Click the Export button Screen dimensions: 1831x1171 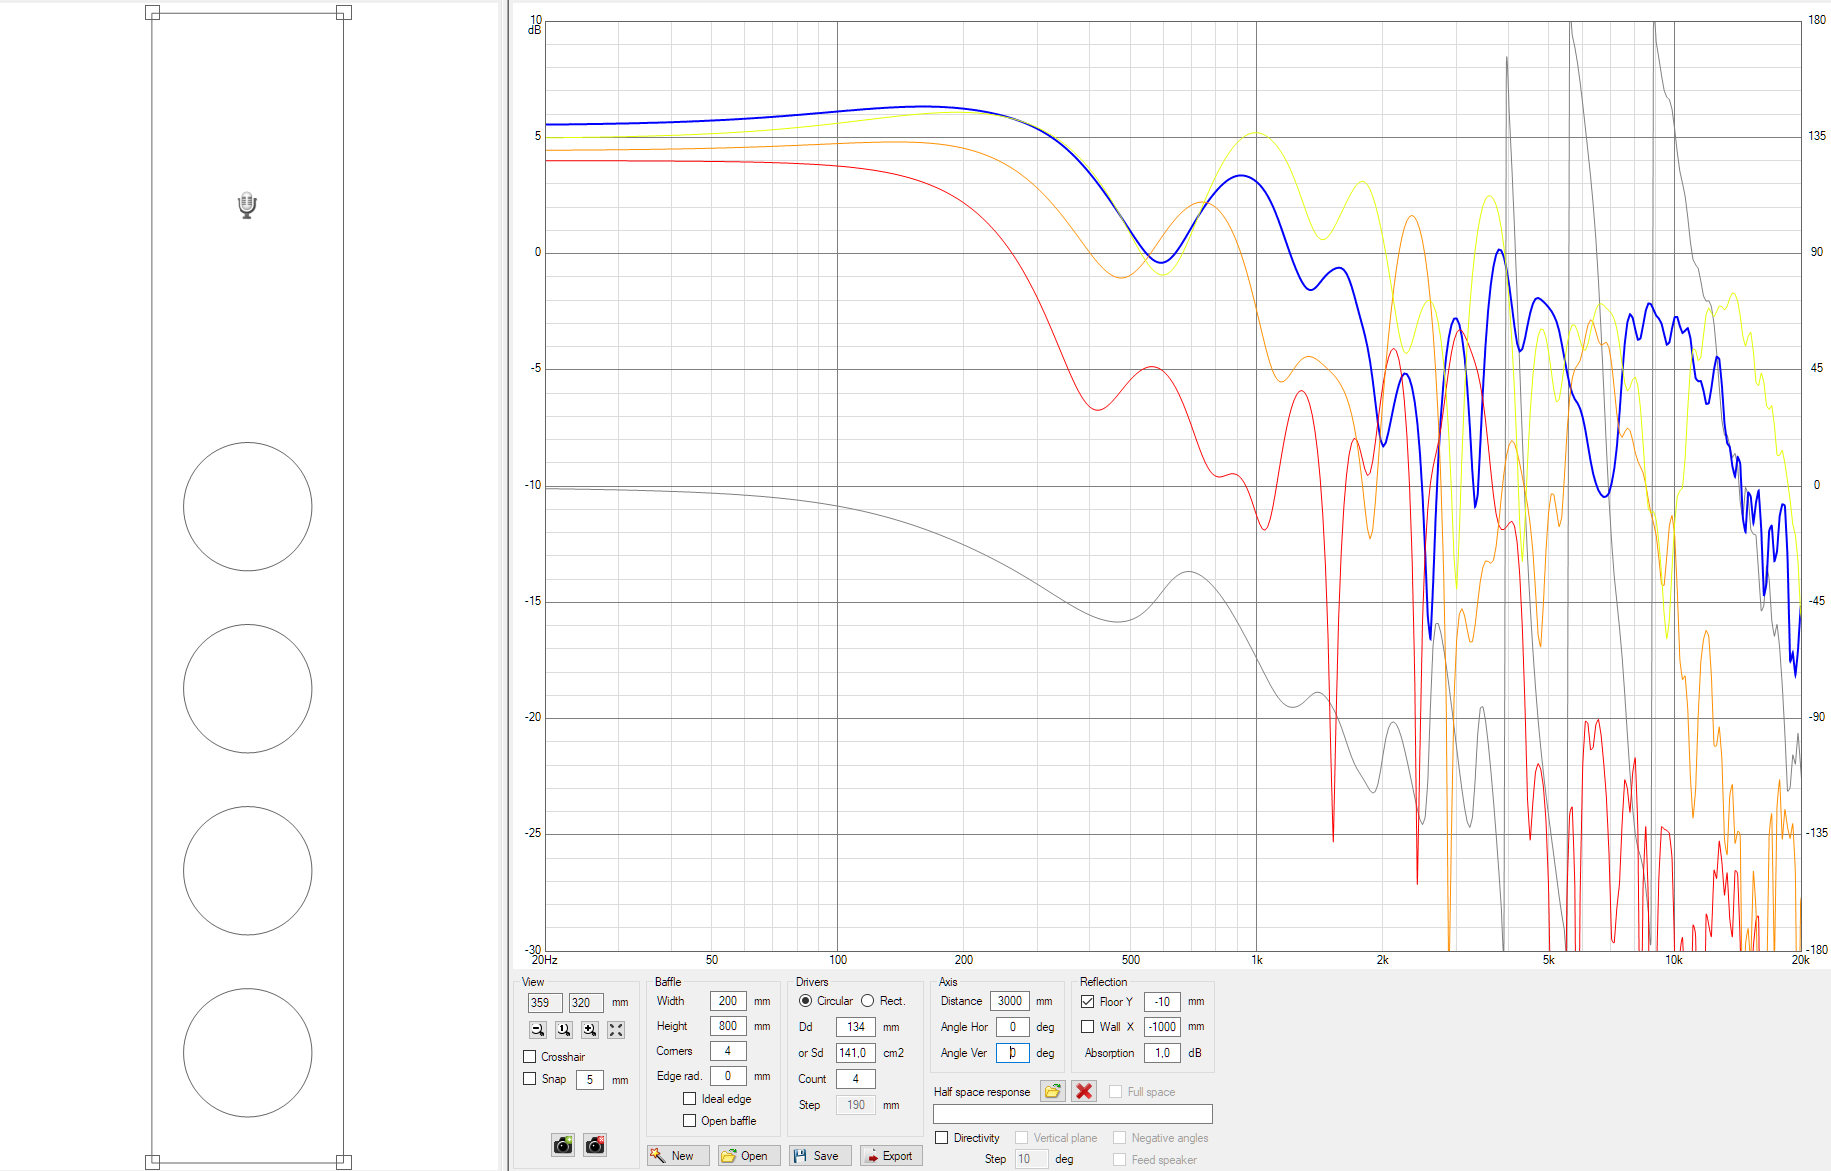pyautogui.click(x=891, y=1156)
